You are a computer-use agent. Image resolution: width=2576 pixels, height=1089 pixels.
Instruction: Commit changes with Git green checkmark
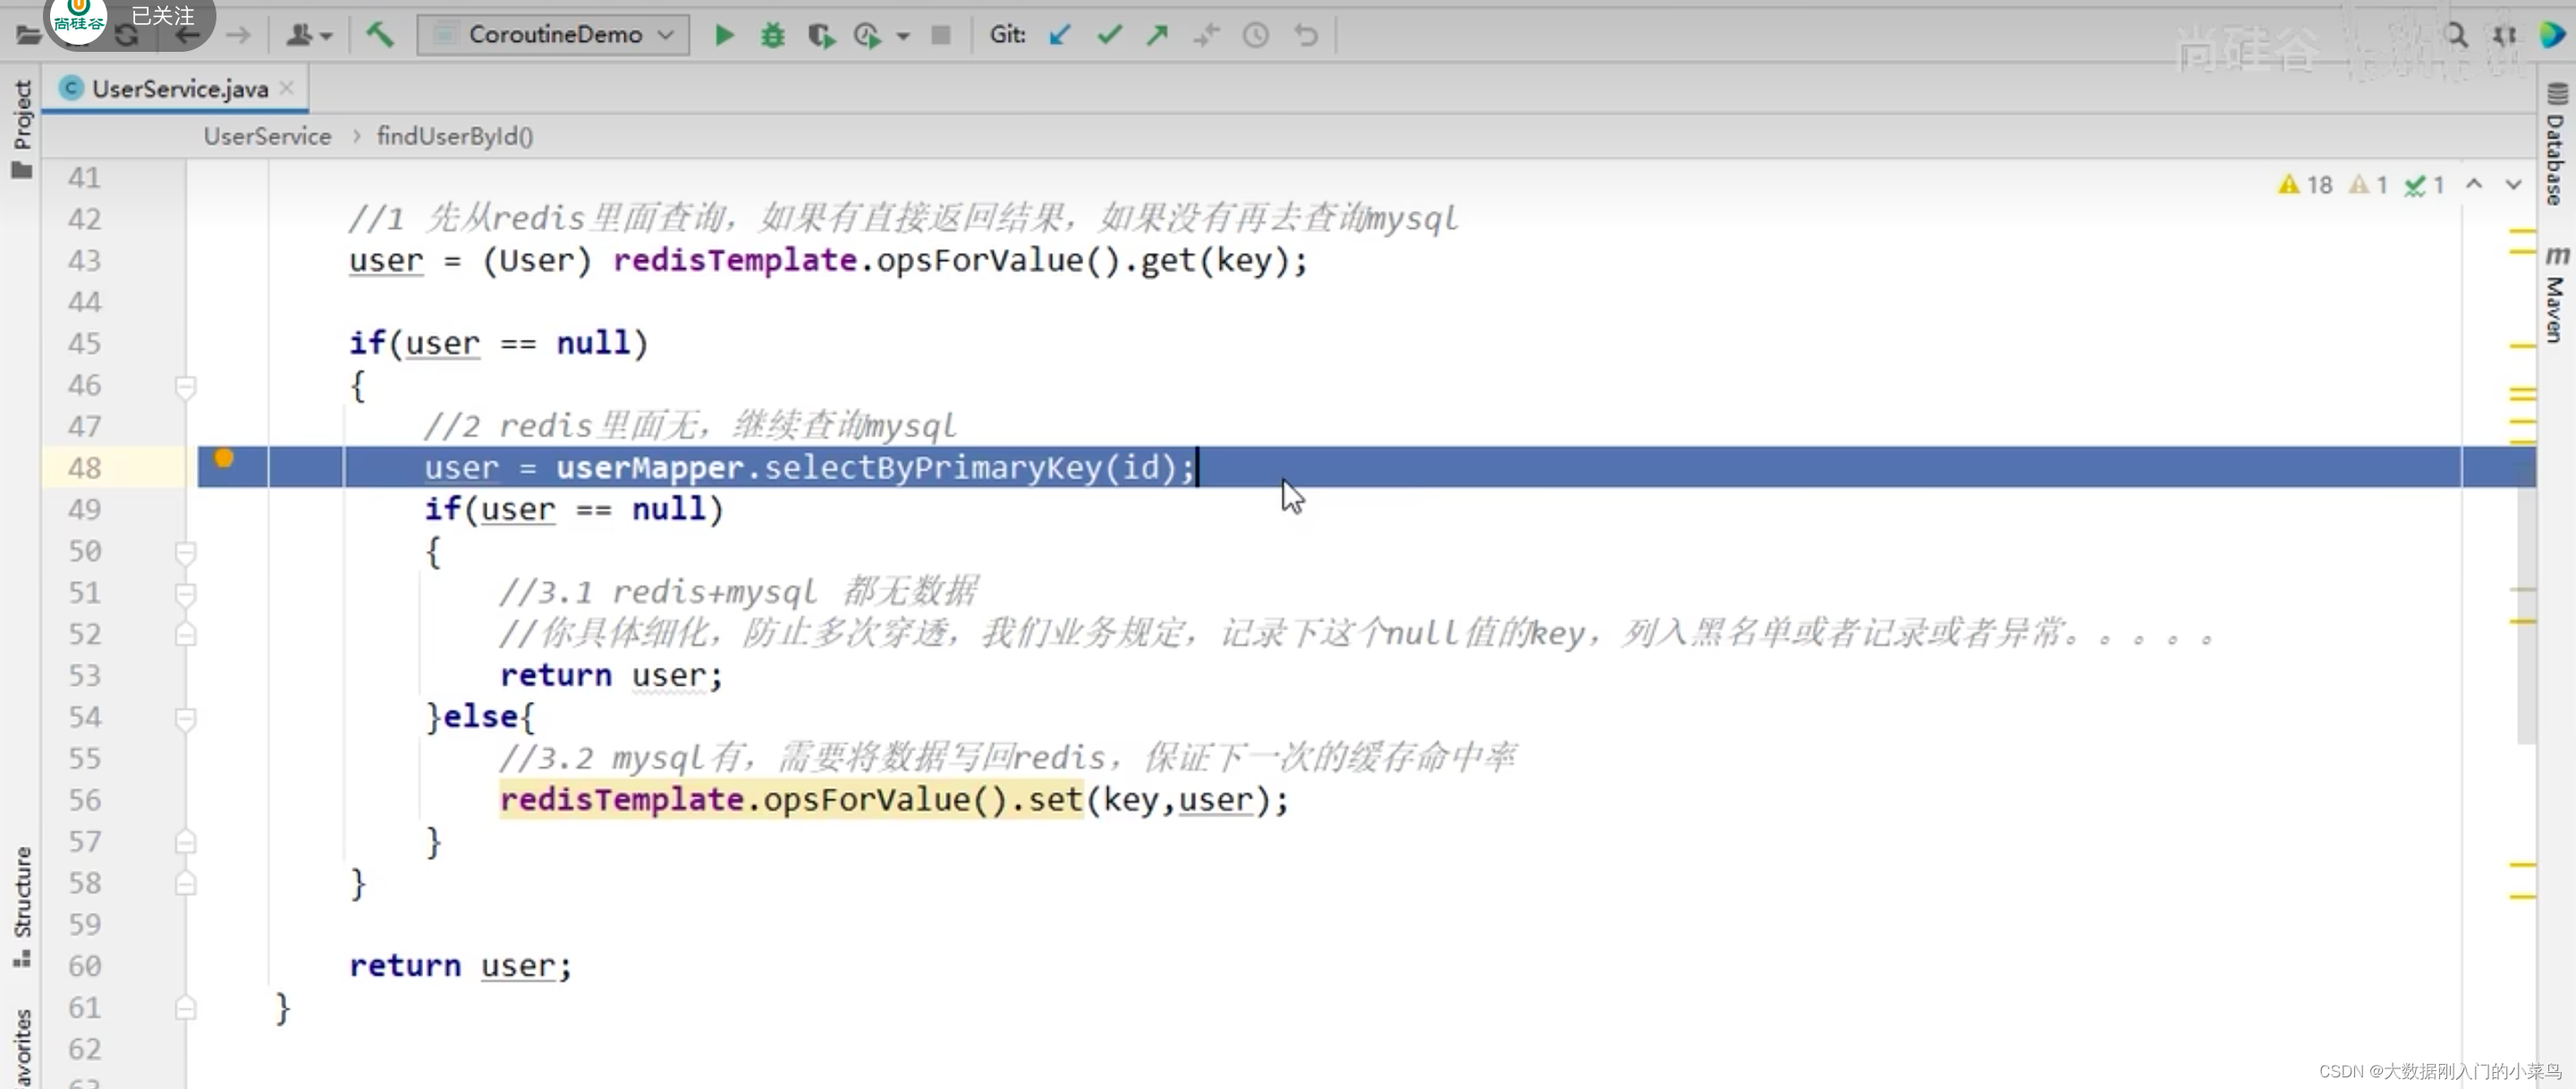(x=1109, y=36)
